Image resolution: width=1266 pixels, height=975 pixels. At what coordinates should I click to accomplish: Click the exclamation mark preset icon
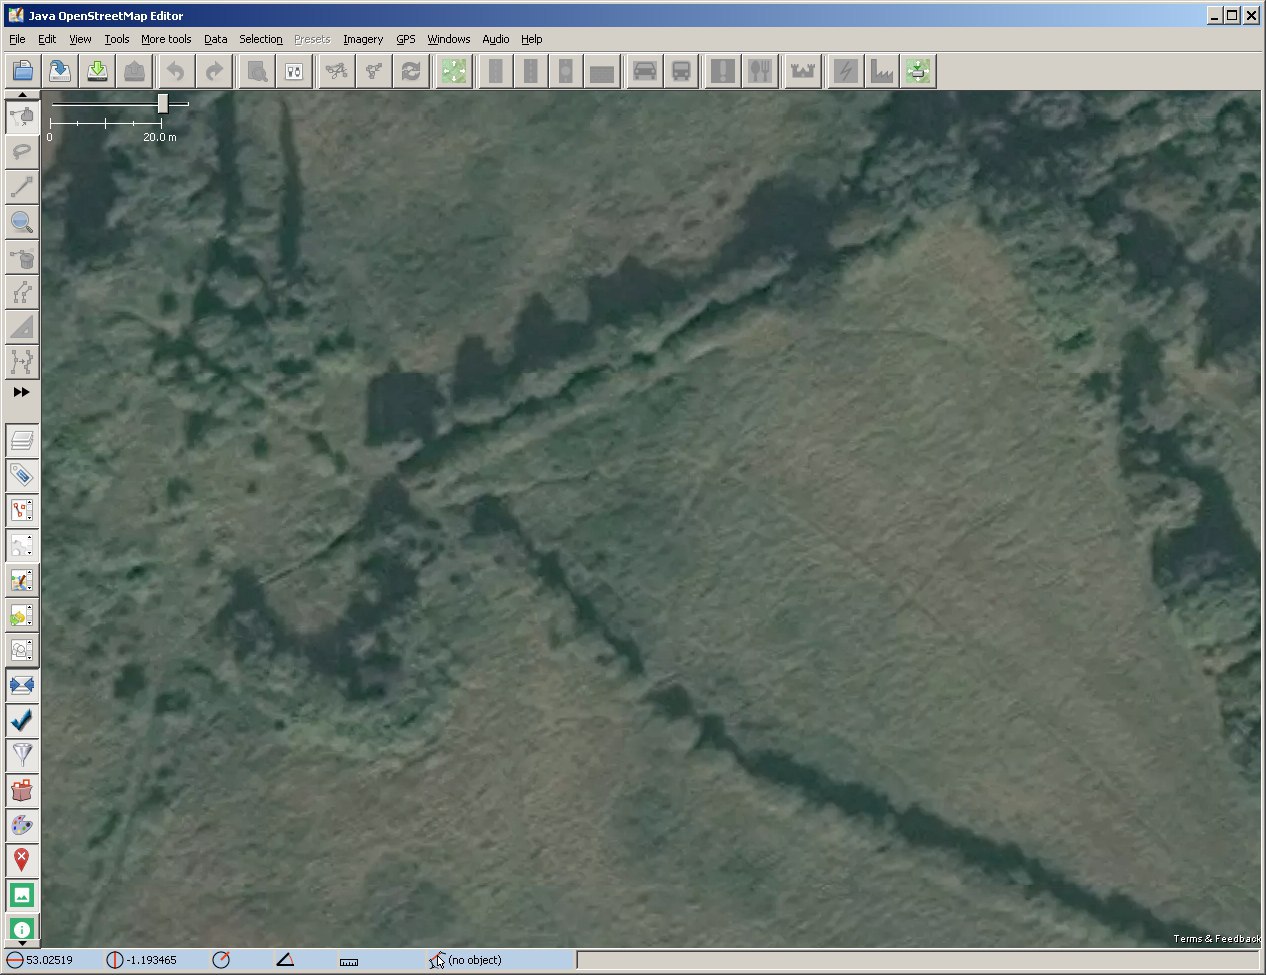722,71
